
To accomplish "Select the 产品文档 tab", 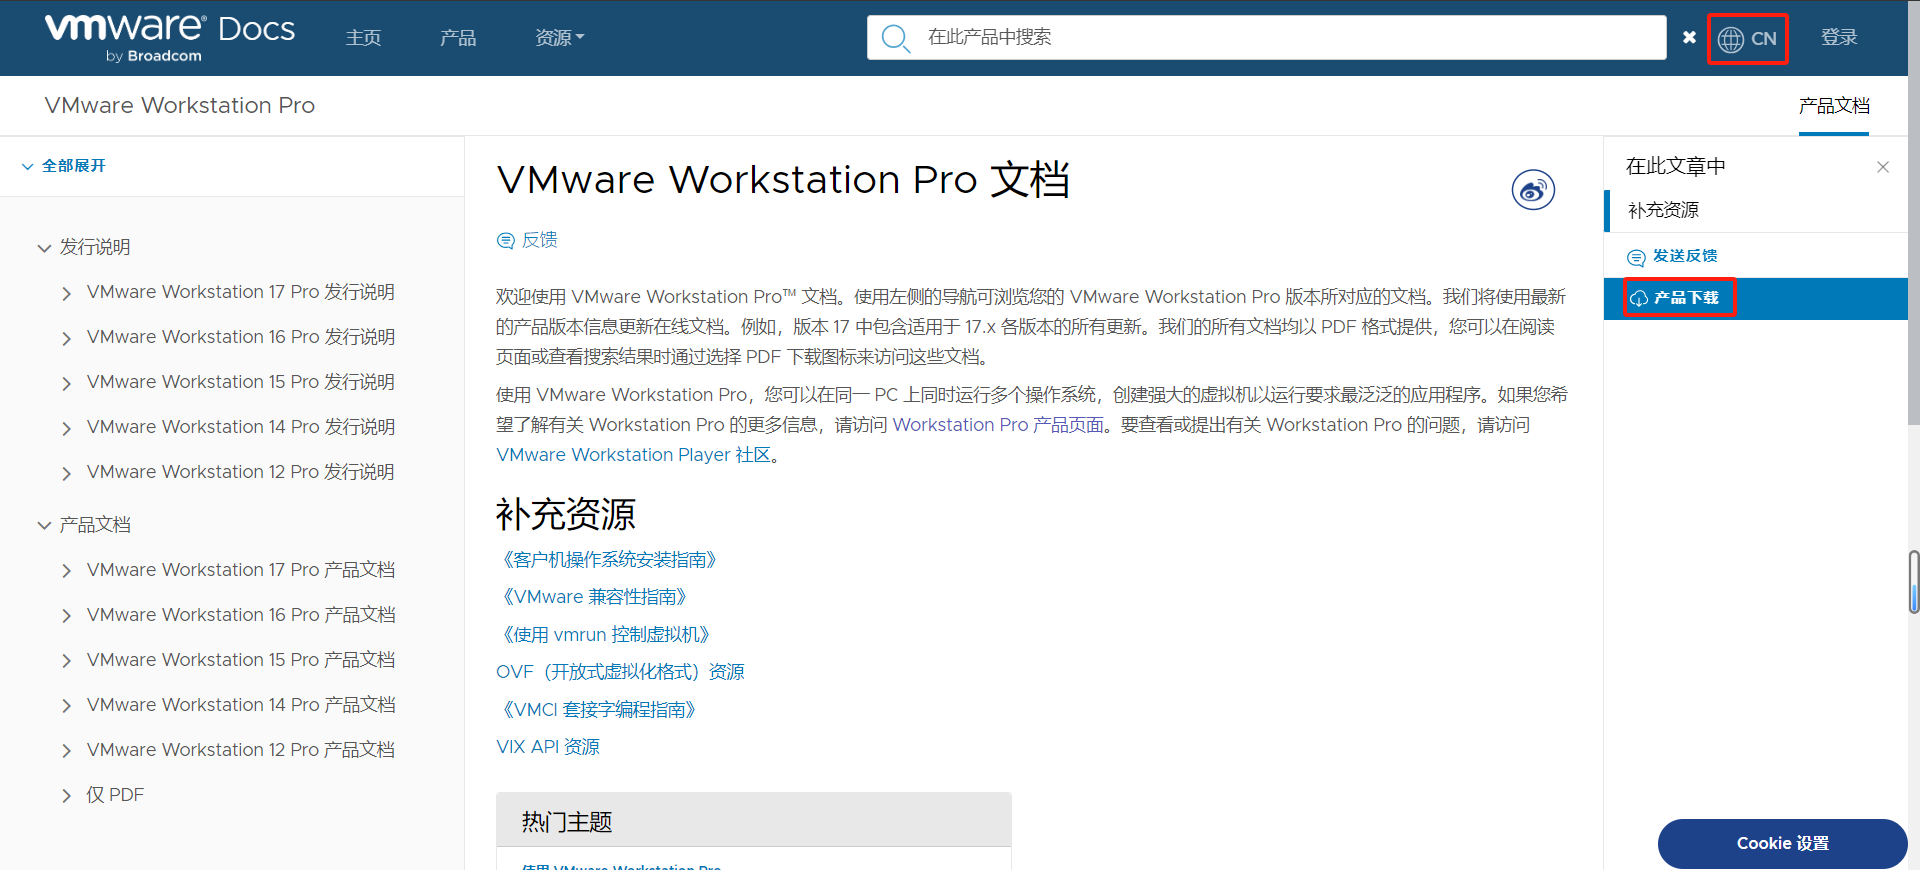I will tap(1833, 106).
